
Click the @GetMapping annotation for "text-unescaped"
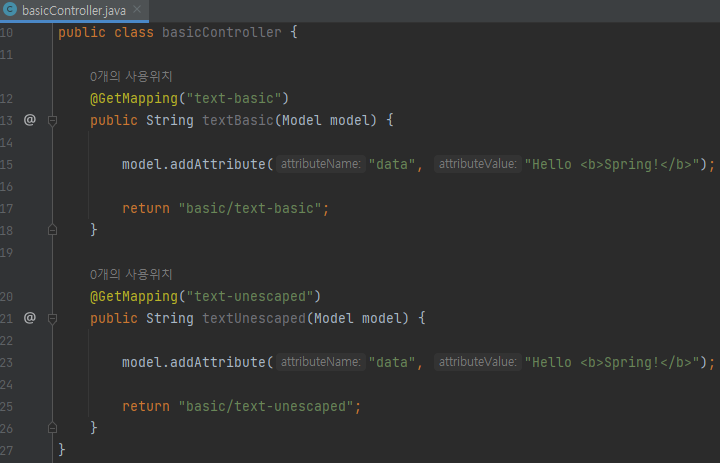pyautogui.click(x=134, y=296)
